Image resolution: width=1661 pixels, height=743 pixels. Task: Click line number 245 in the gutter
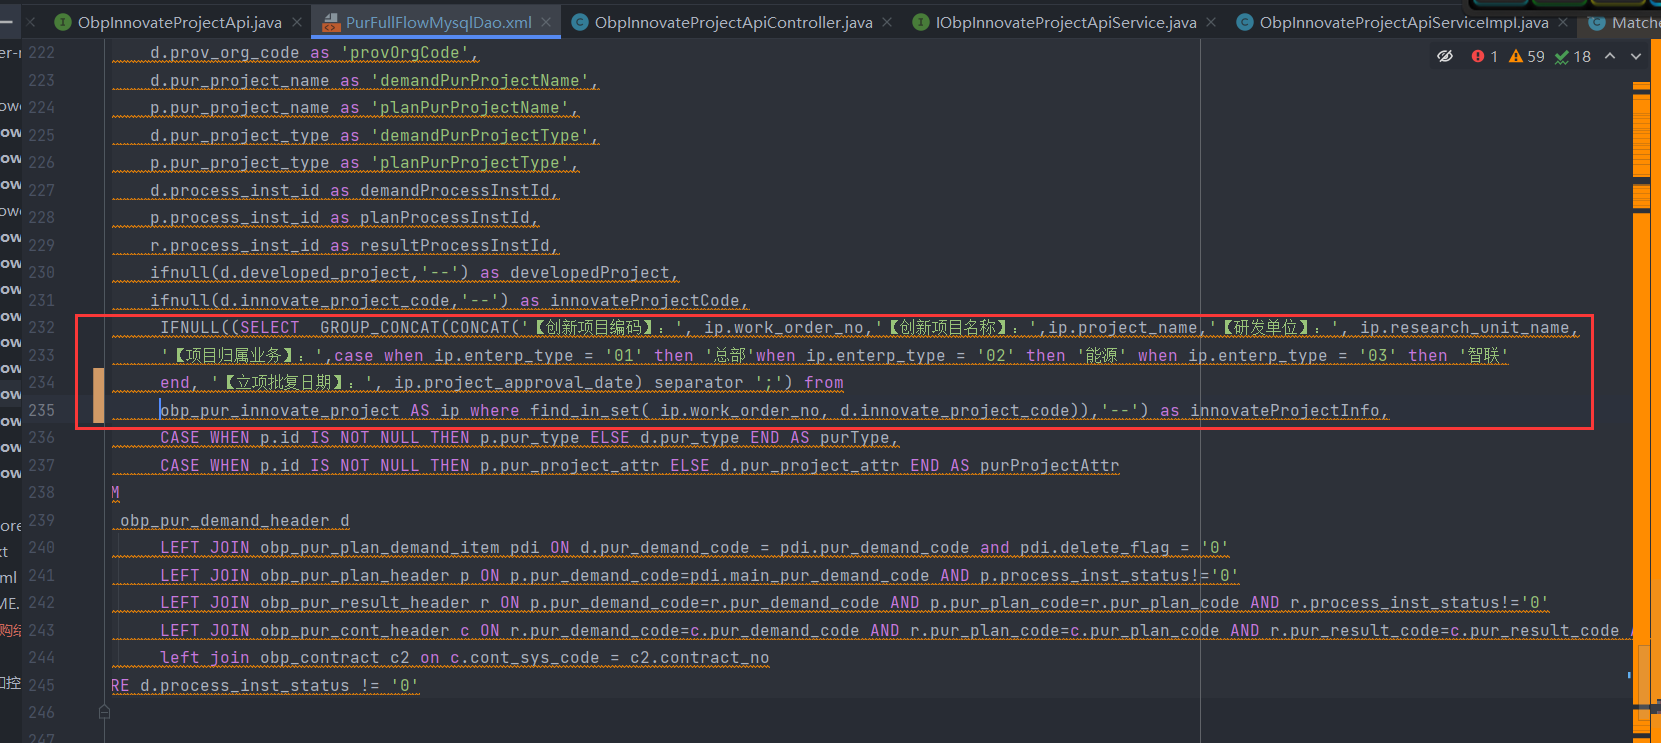coord(42,685)
